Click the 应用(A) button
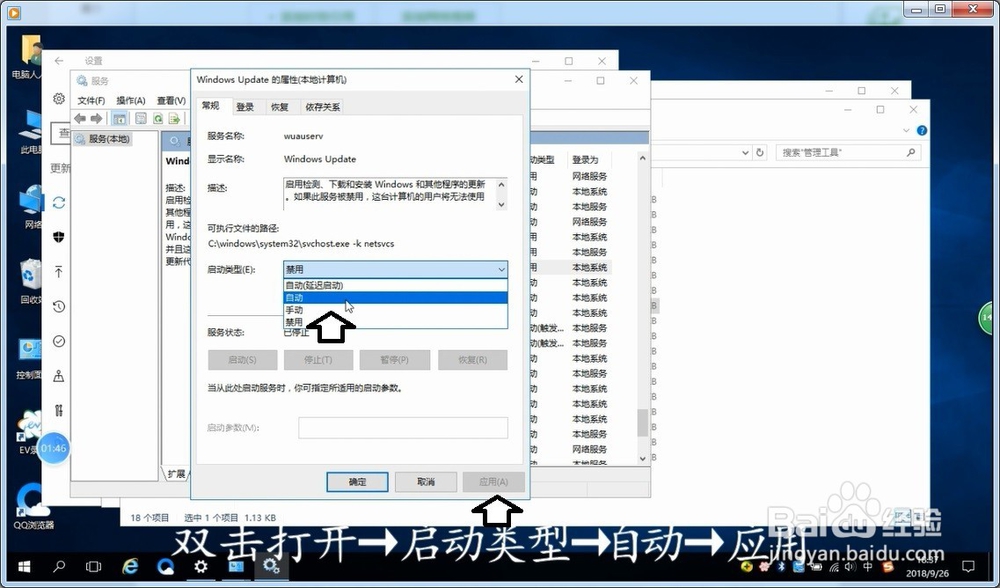 (x=494, y=481)
